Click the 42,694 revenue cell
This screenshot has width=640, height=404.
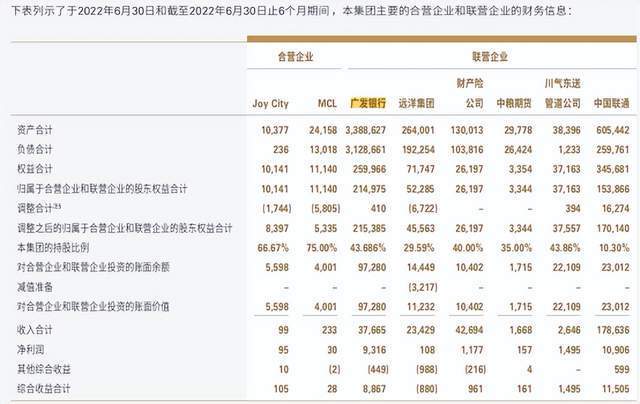coord(469,330)
